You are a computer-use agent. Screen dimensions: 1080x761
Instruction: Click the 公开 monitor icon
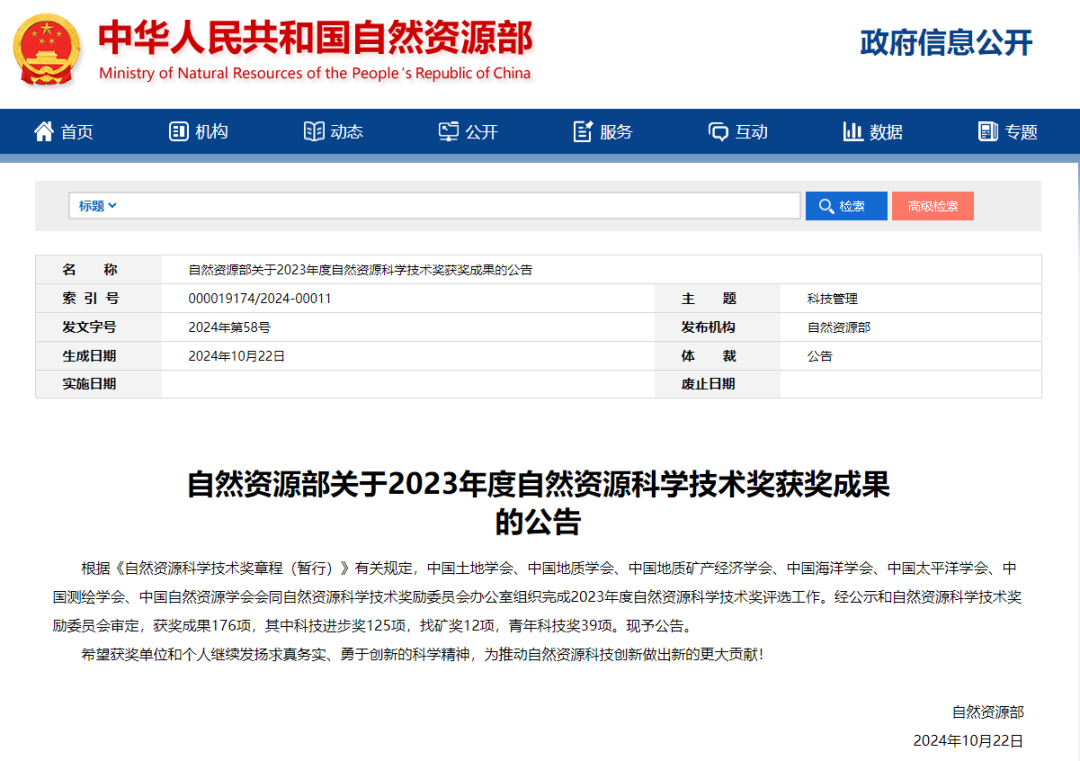tap(449, 131)
